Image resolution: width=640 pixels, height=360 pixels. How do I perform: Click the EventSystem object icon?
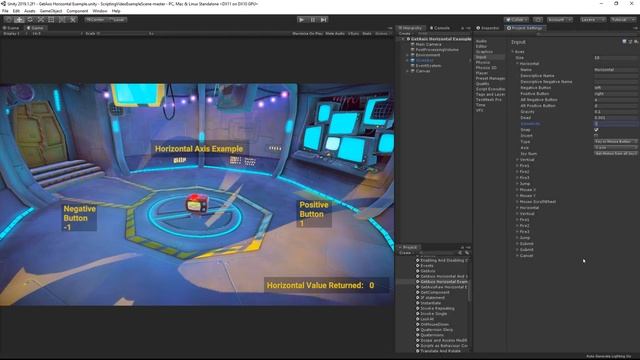[x=413, y=65]
